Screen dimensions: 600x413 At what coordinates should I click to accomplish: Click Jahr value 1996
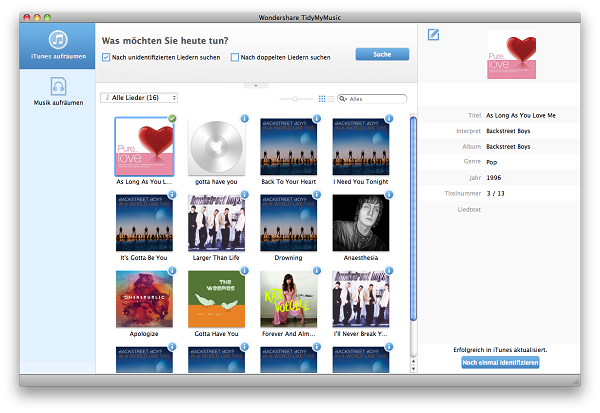494,178
